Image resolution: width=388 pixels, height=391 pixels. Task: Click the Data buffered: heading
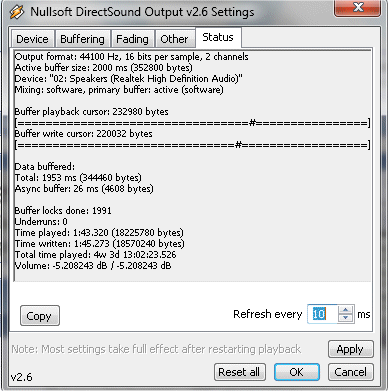point(45,167)
